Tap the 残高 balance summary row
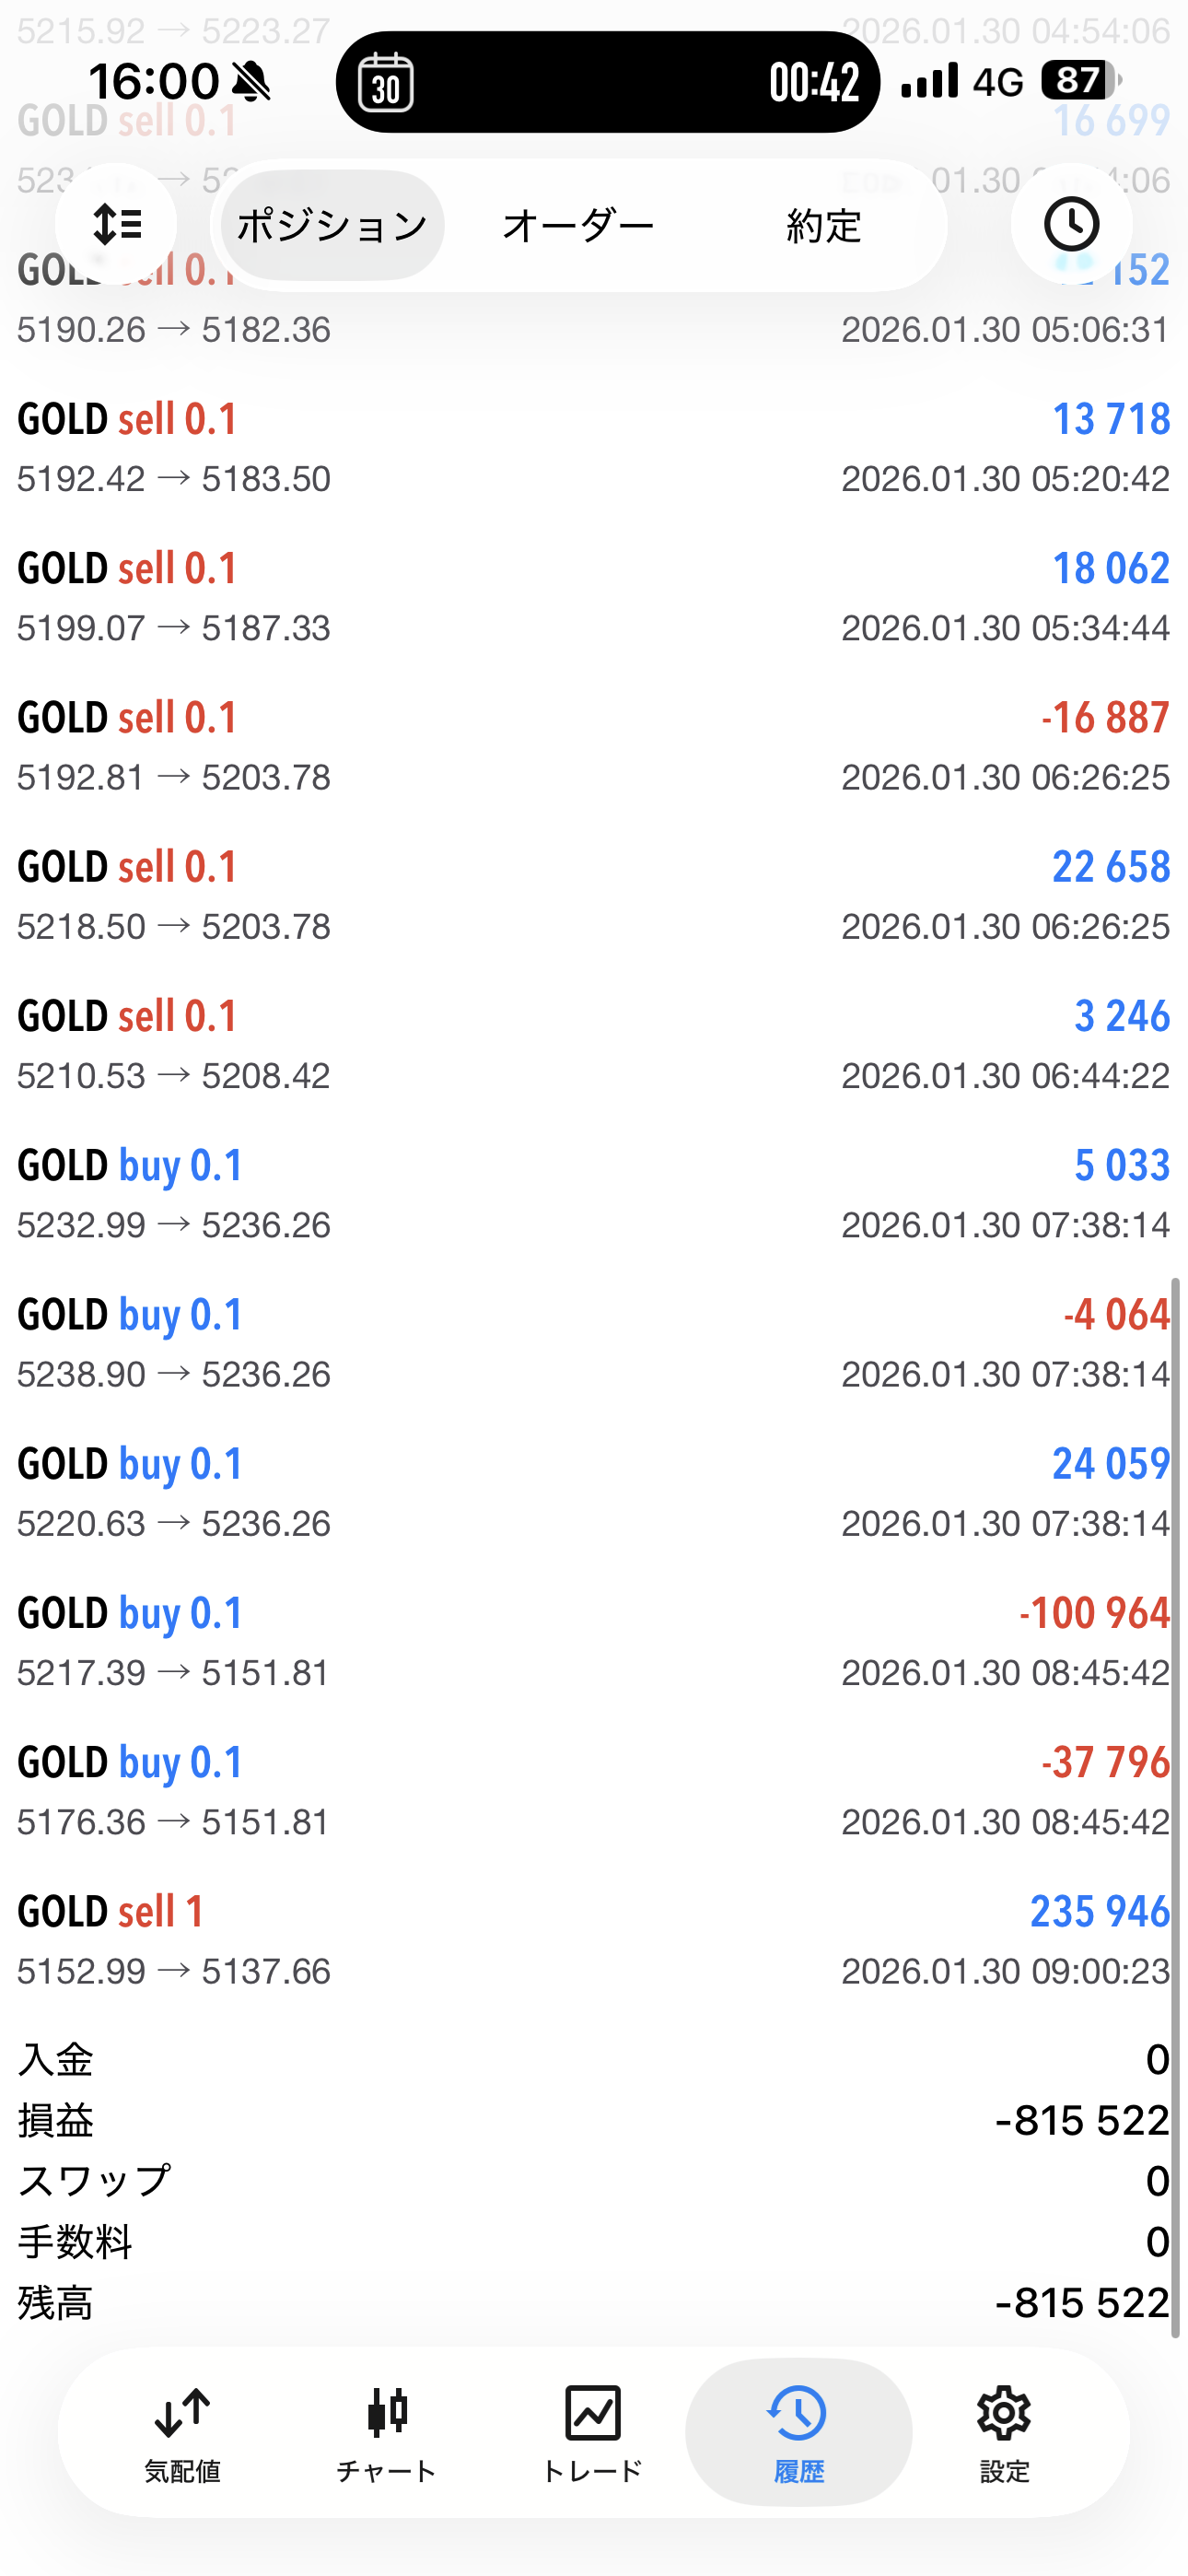 tap(594, 2303)
